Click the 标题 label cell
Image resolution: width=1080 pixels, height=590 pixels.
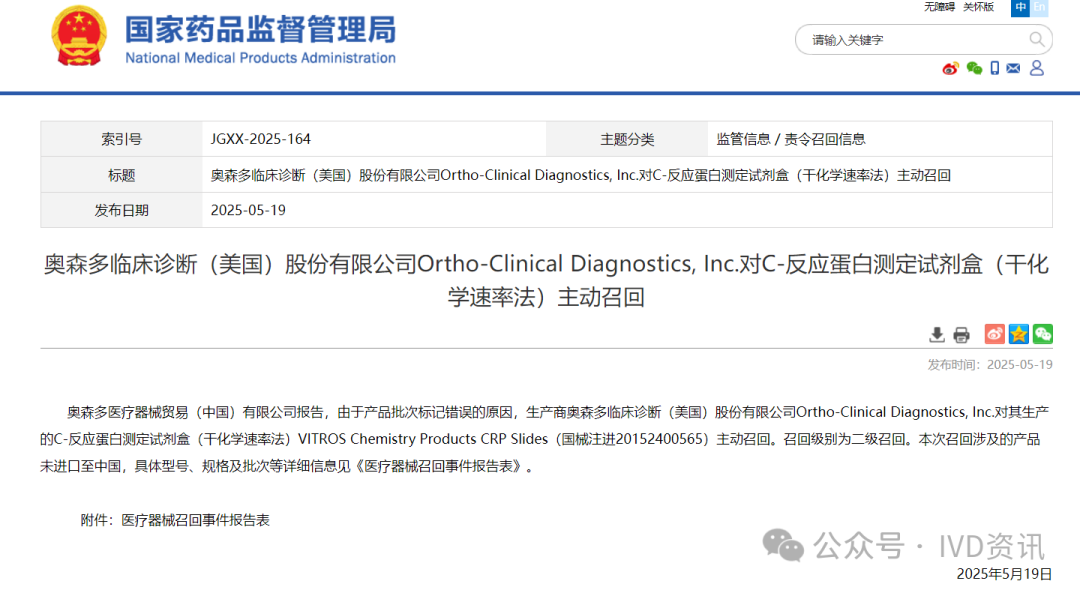pos(121,175)
